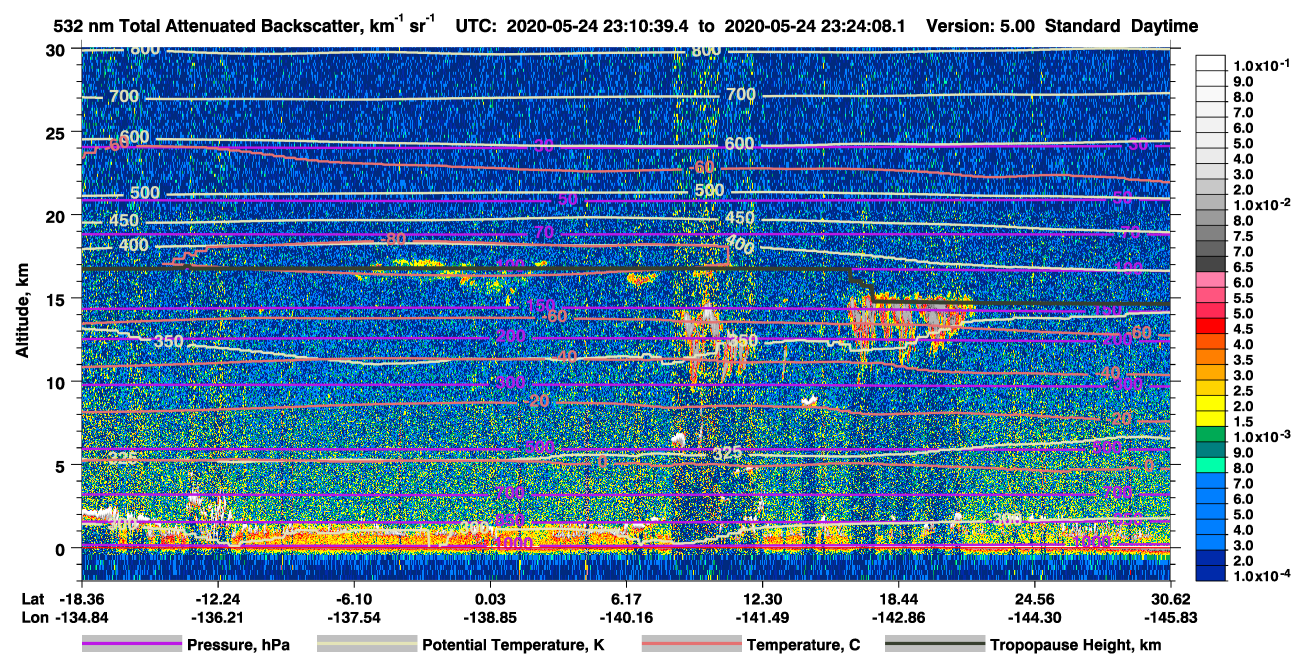This screenshot has height=667, width=1300.
Task: Click the yellow-orange colorbar swatch beside 2.5
Action: coord(1210,388)
